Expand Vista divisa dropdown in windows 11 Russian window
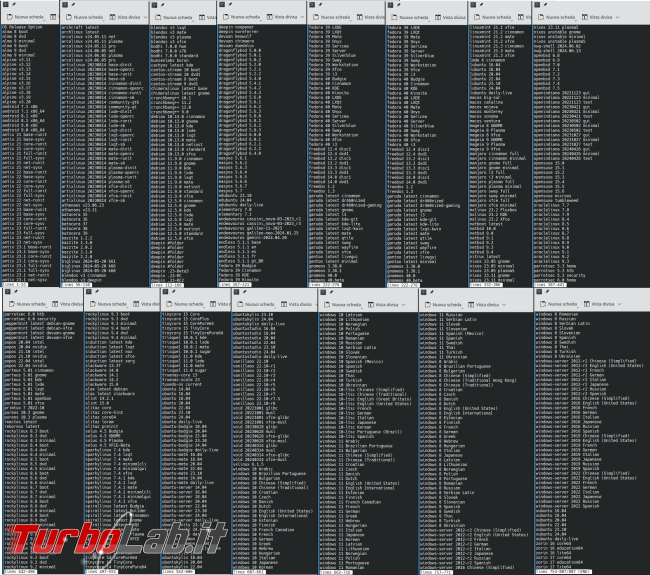Viewport: 650px width, 575px height. coord(504,304)
